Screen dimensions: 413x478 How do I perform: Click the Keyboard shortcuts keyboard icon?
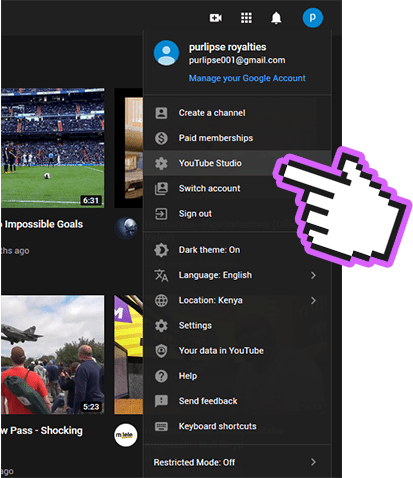coord(161,426)
